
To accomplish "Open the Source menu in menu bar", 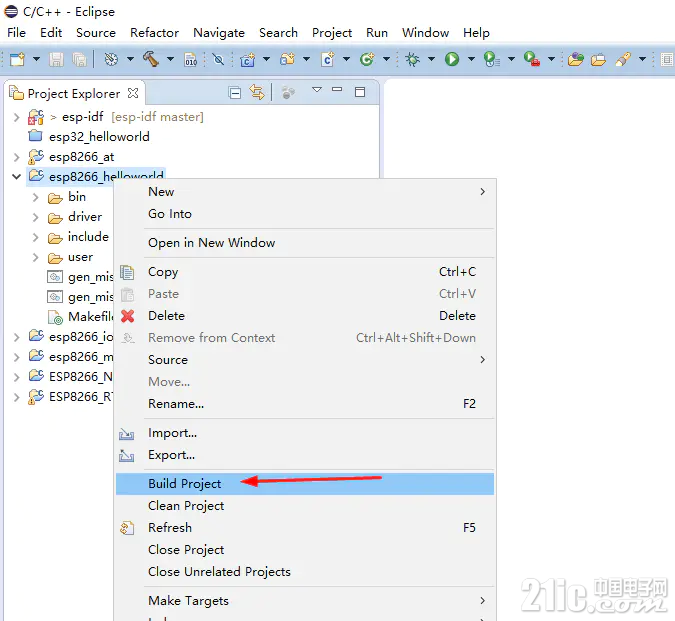I will click(x=96, y=33).
